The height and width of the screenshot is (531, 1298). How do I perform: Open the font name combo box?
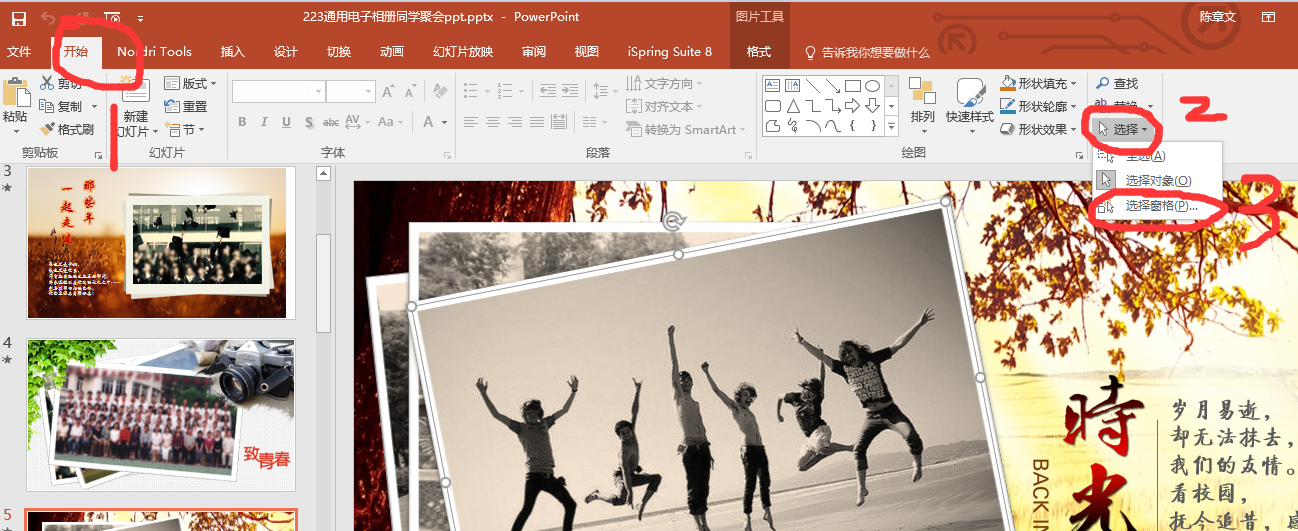278,91
